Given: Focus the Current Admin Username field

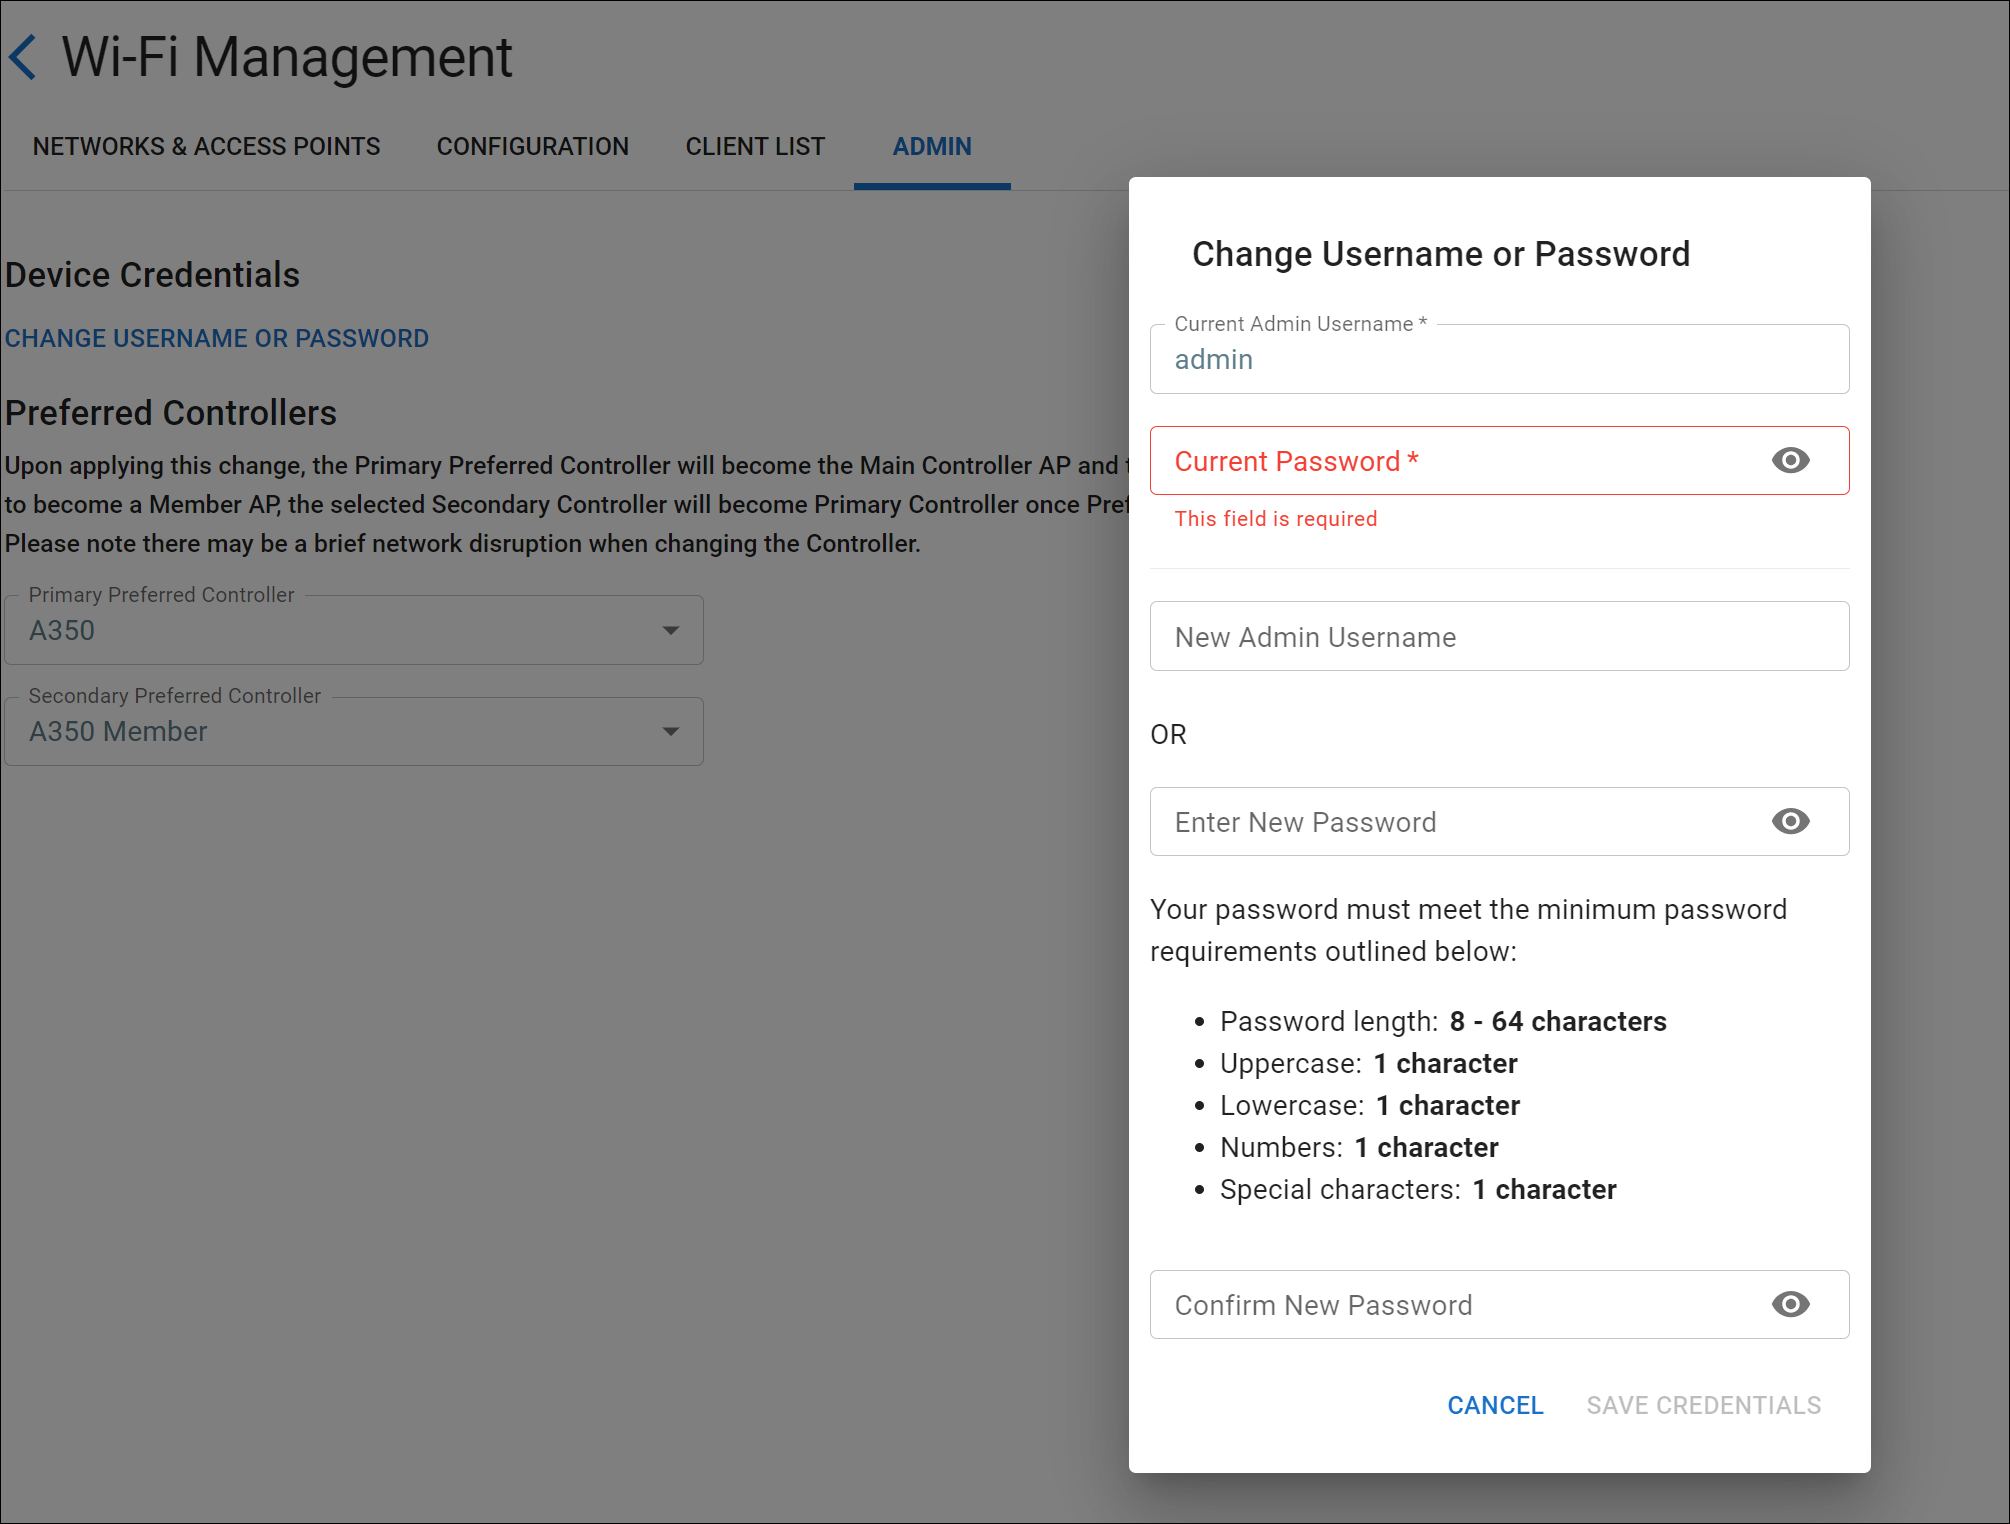Looking at the screenshot, I should pos(1498,360).
